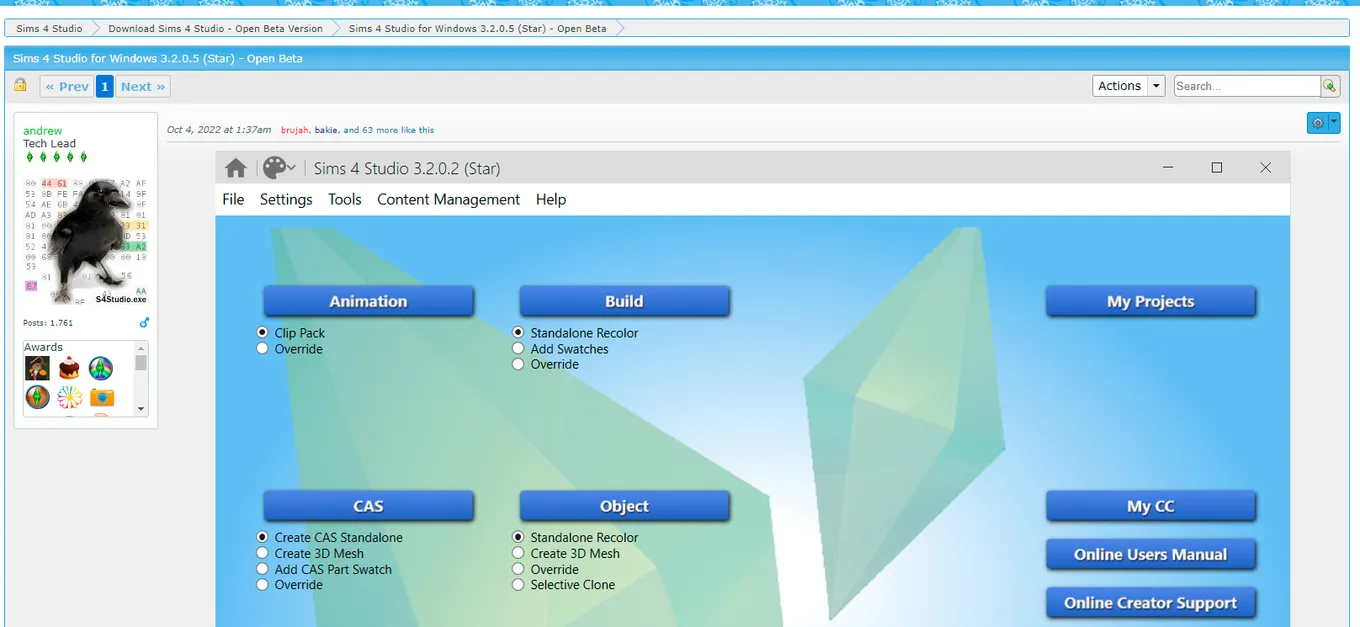Viewport: 1360px width, 627px height.
Task: Click the home icon in Sims 4 Studio
Action: (x=235, y=168)
